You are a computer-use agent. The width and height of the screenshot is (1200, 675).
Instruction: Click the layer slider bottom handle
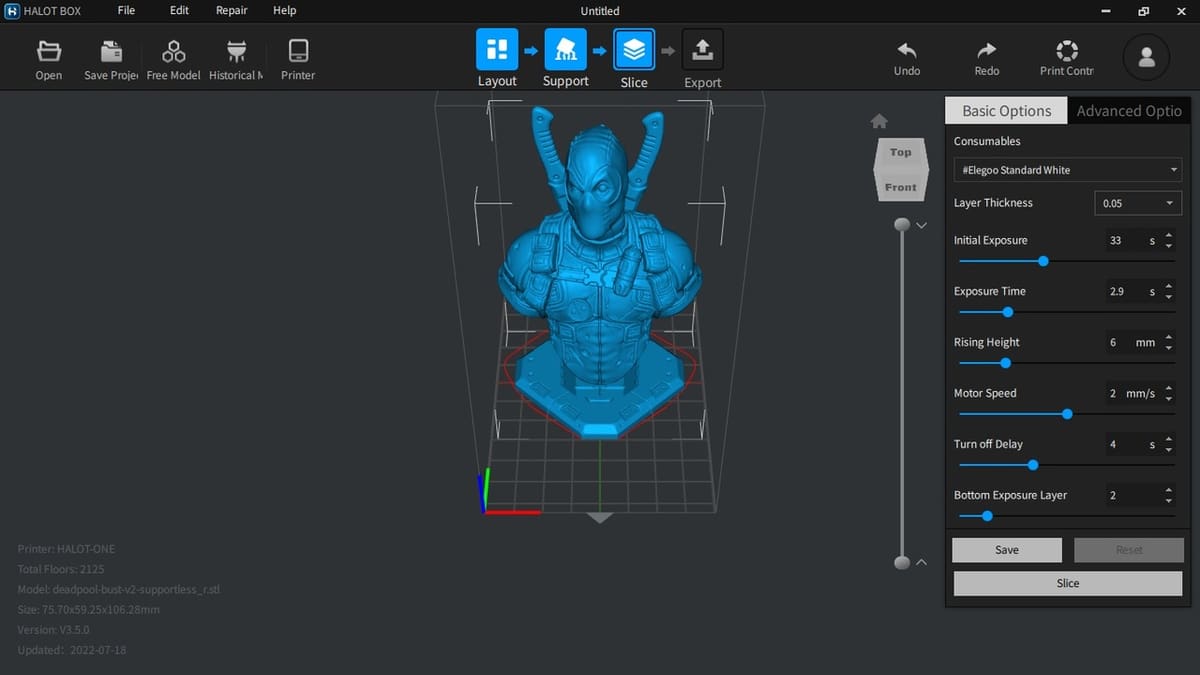(902, 563)
